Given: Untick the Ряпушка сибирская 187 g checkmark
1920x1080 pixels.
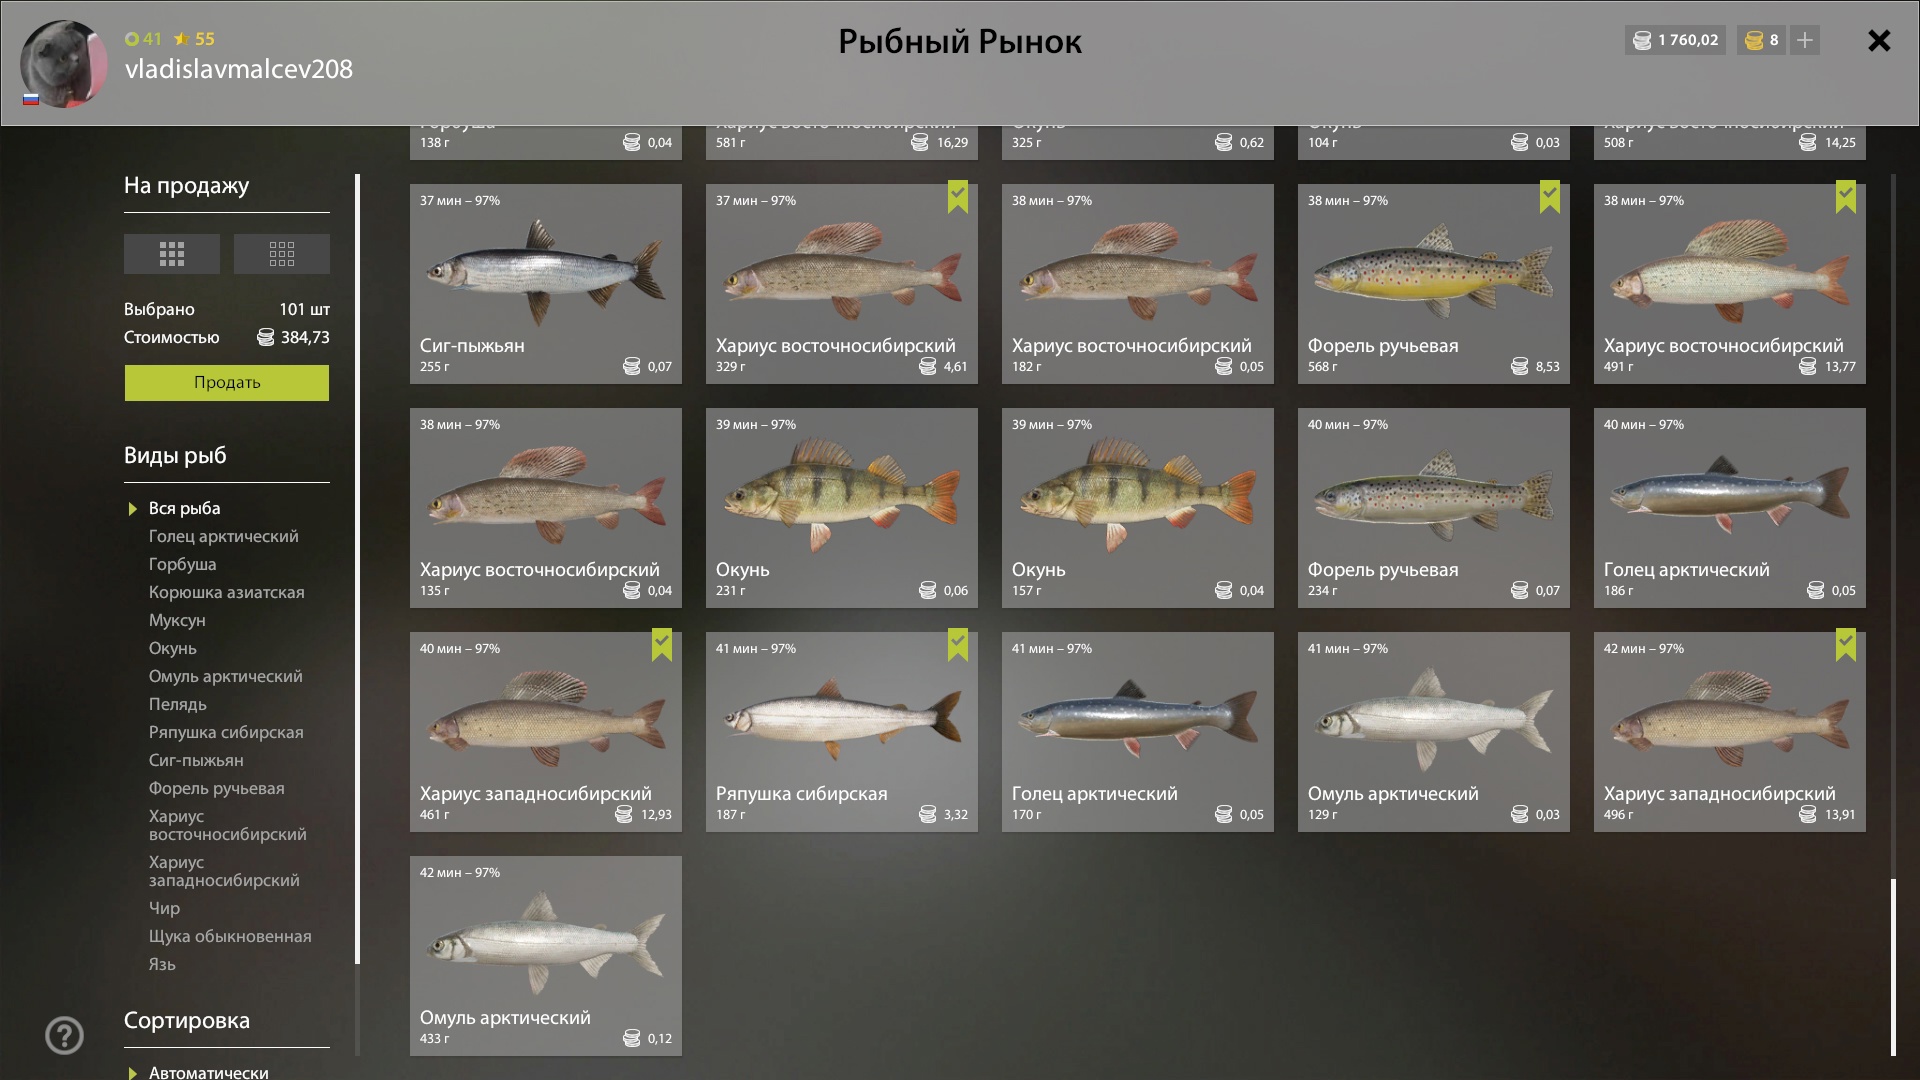Looking at the screenshot, I should click(x=958, y=645).
